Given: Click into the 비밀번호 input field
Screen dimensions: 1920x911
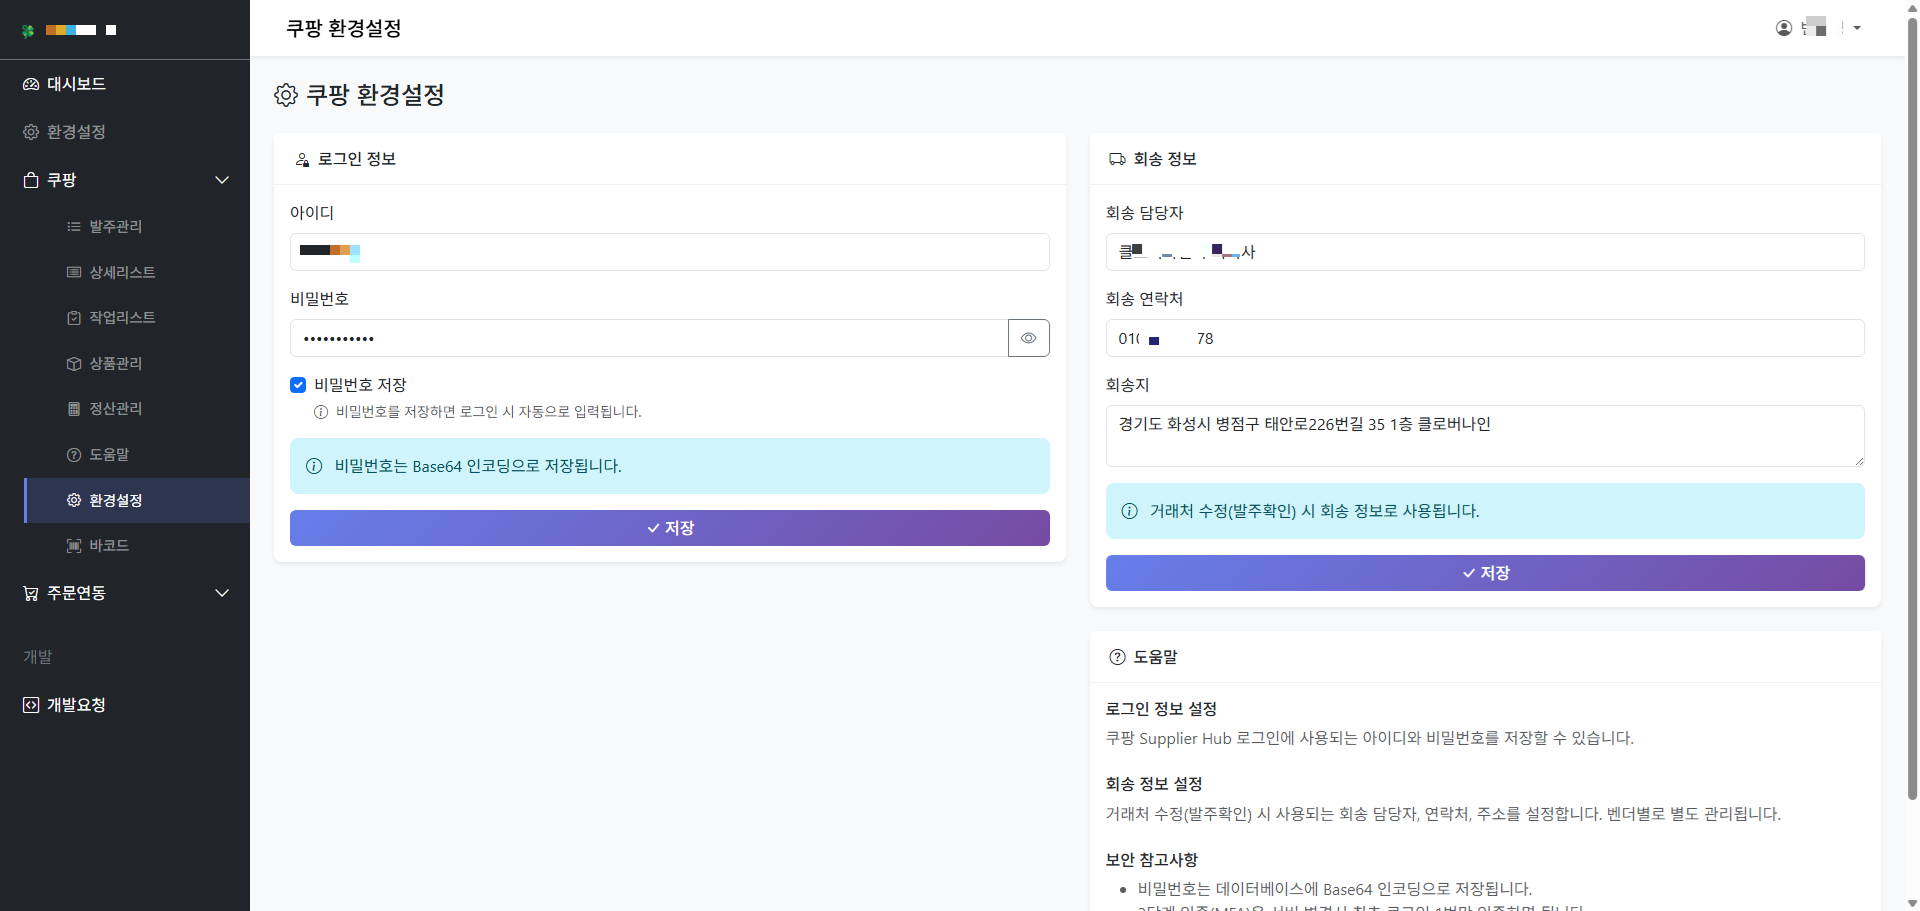Looking at the screenshot, I should click(649, 338).
